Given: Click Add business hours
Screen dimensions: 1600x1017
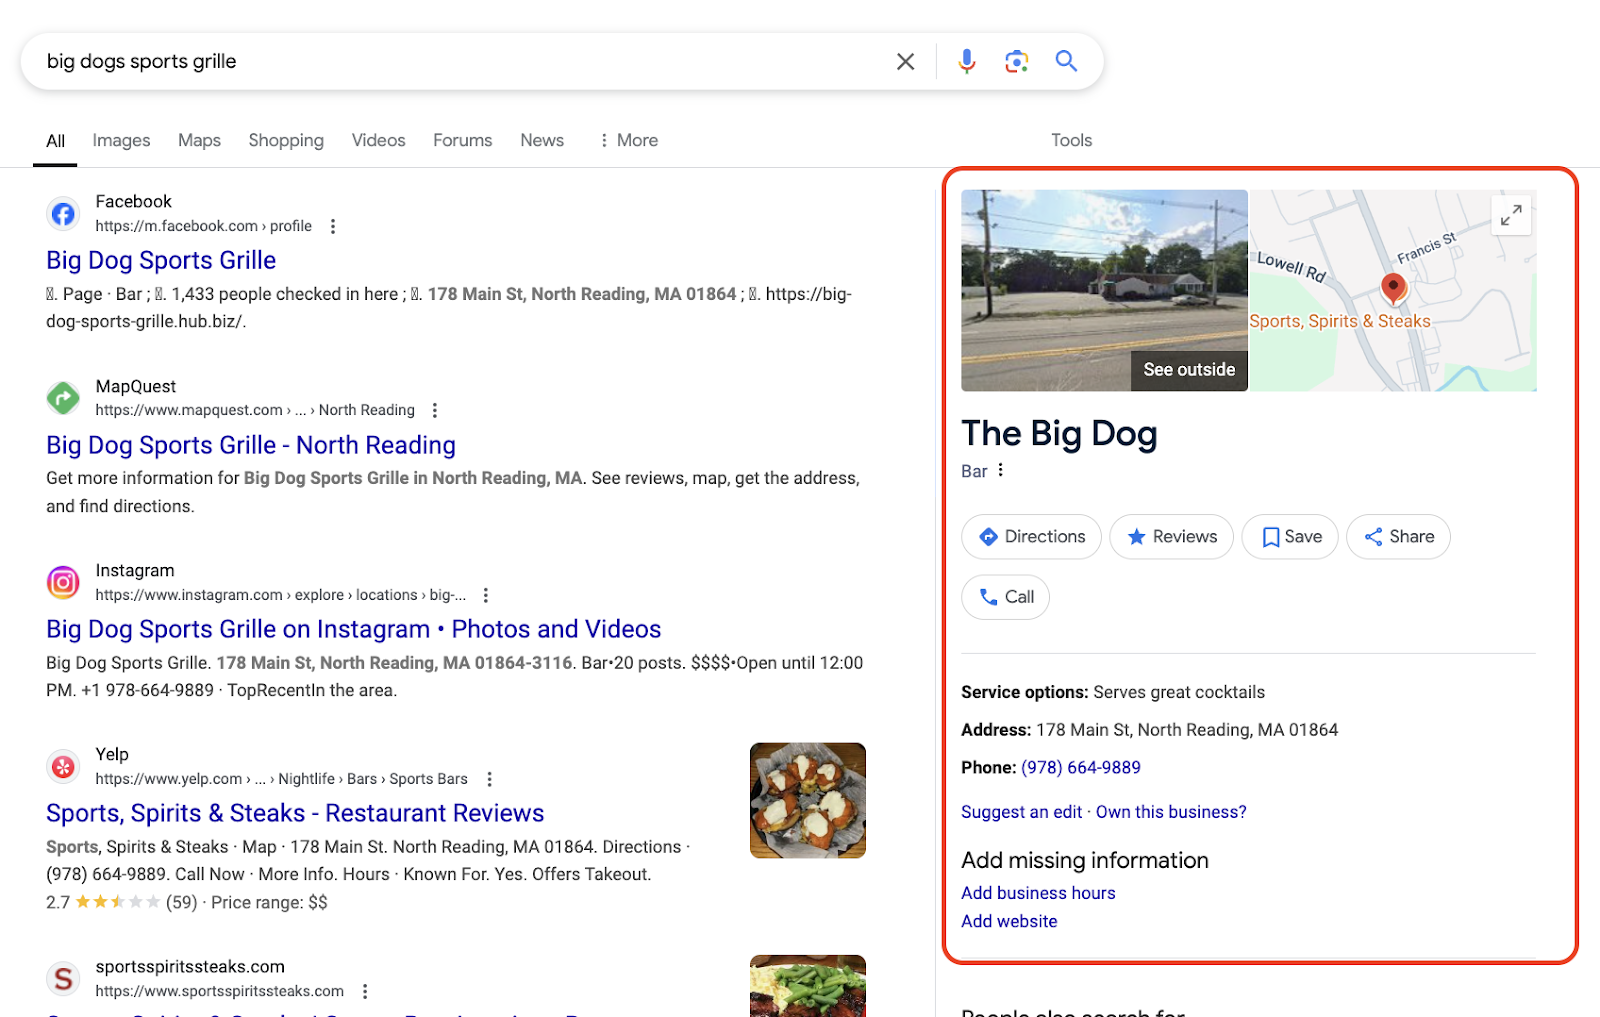Looking at the screenshot, I should coord(1038,893).
